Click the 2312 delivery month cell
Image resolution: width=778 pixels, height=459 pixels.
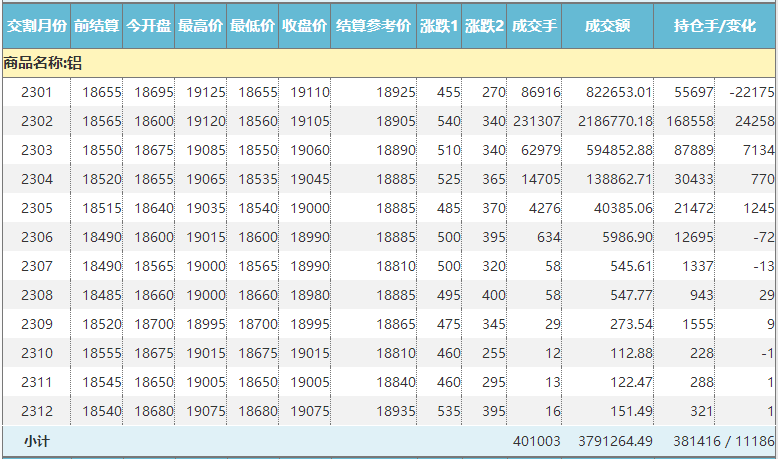(x=37, y=411)
